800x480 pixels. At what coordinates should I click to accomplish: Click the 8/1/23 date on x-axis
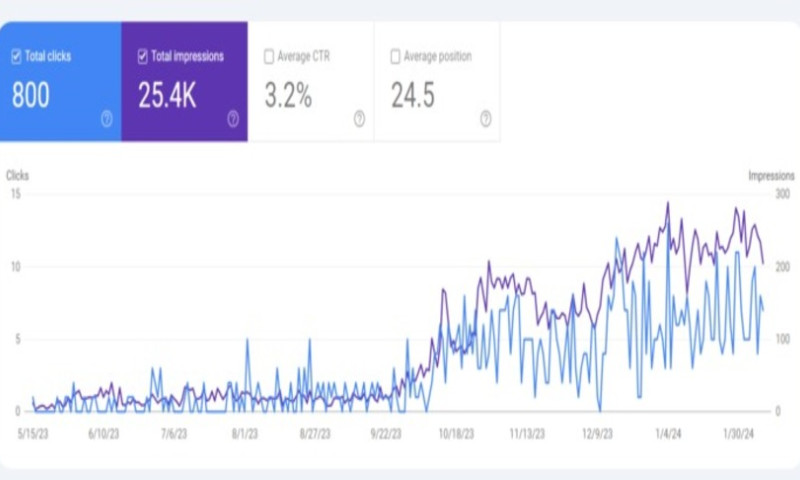point(244,435)
